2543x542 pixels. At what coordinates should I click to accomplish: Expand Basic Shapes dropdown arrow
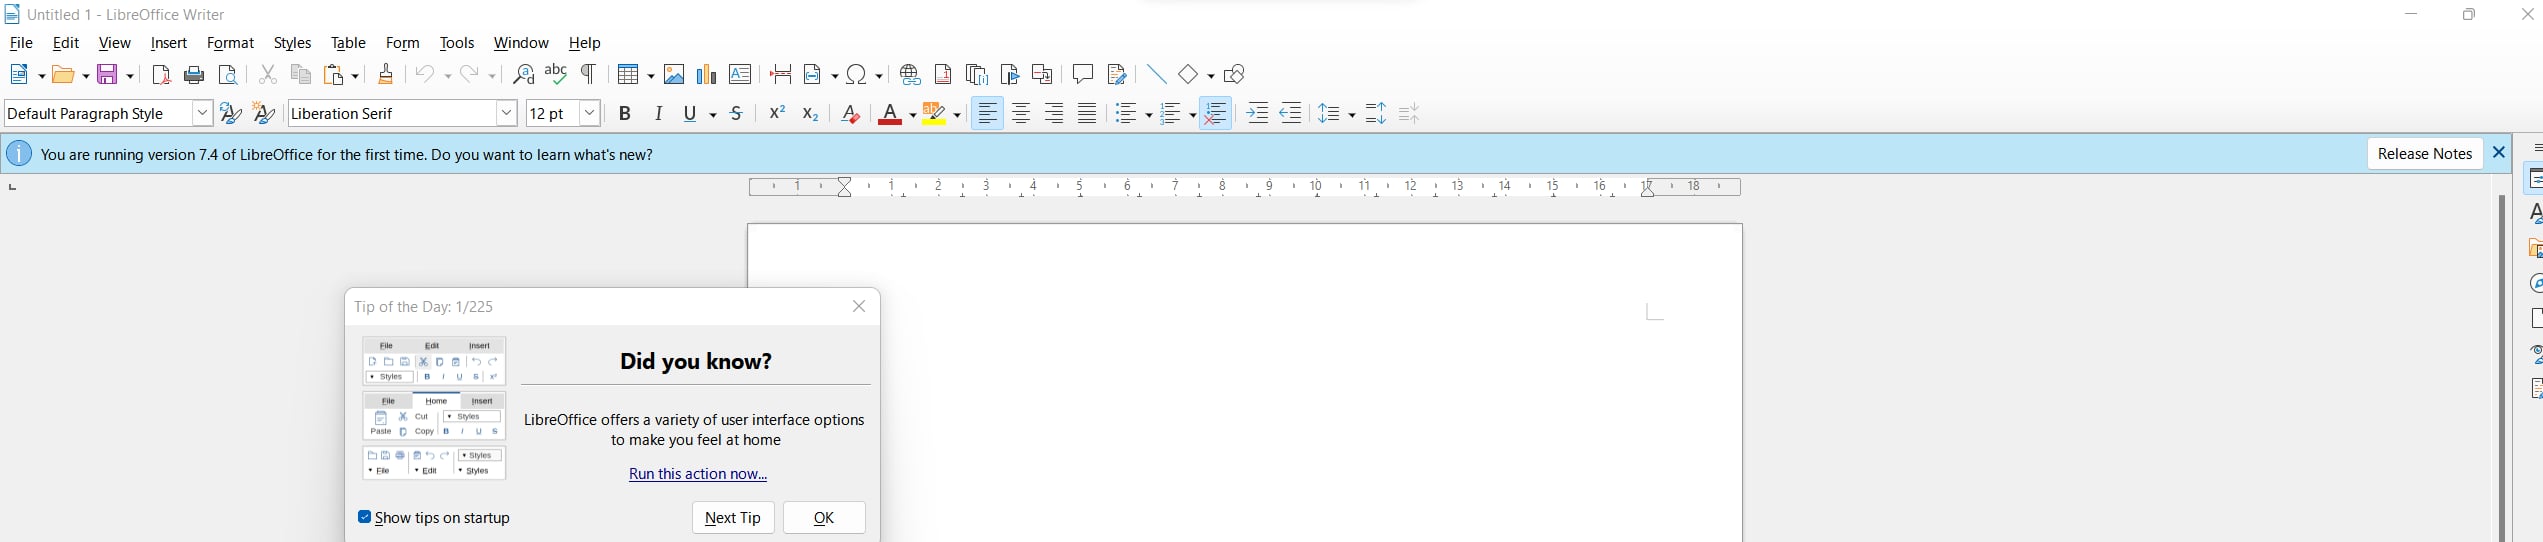tap(1210, 76)
